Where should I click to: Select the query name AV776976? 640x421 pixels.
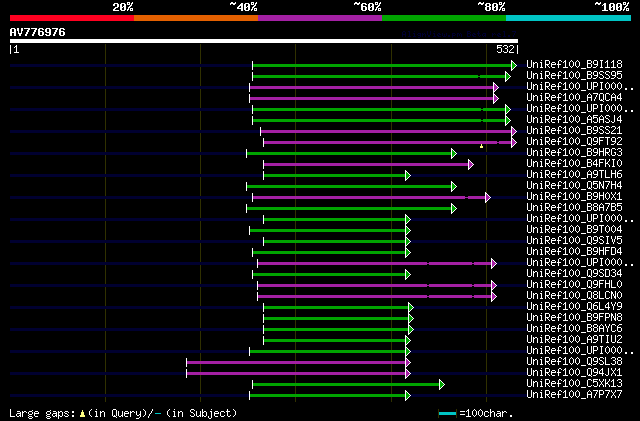[38, 32]
